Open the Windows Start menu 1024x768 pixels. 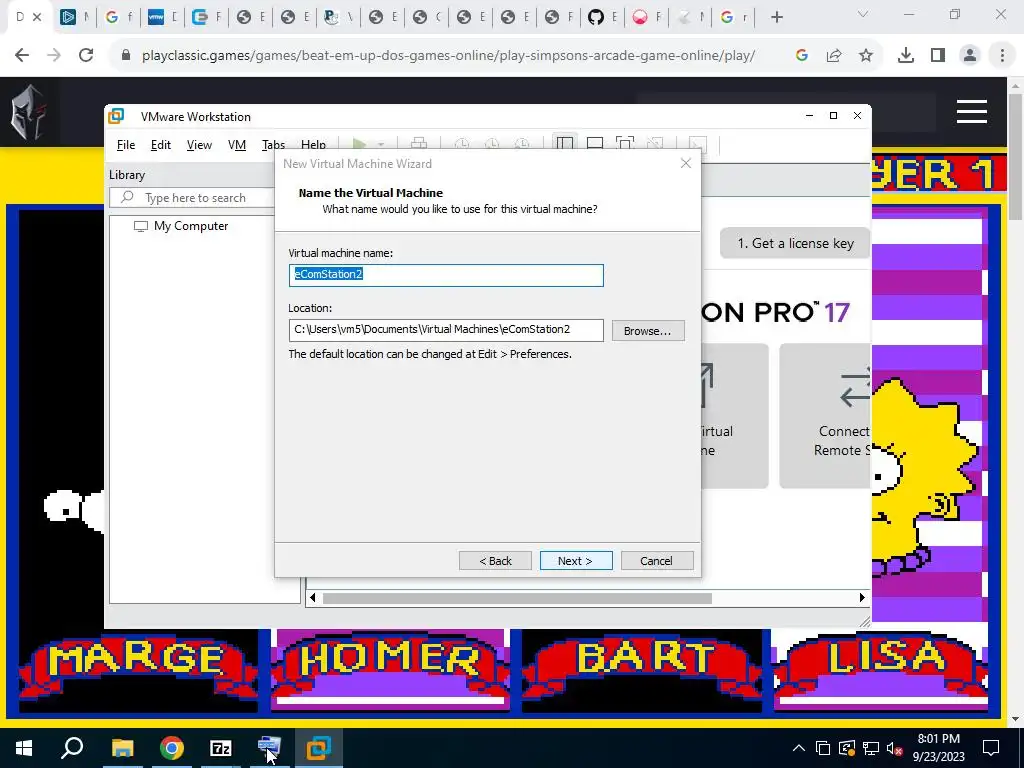coord(24,748)
